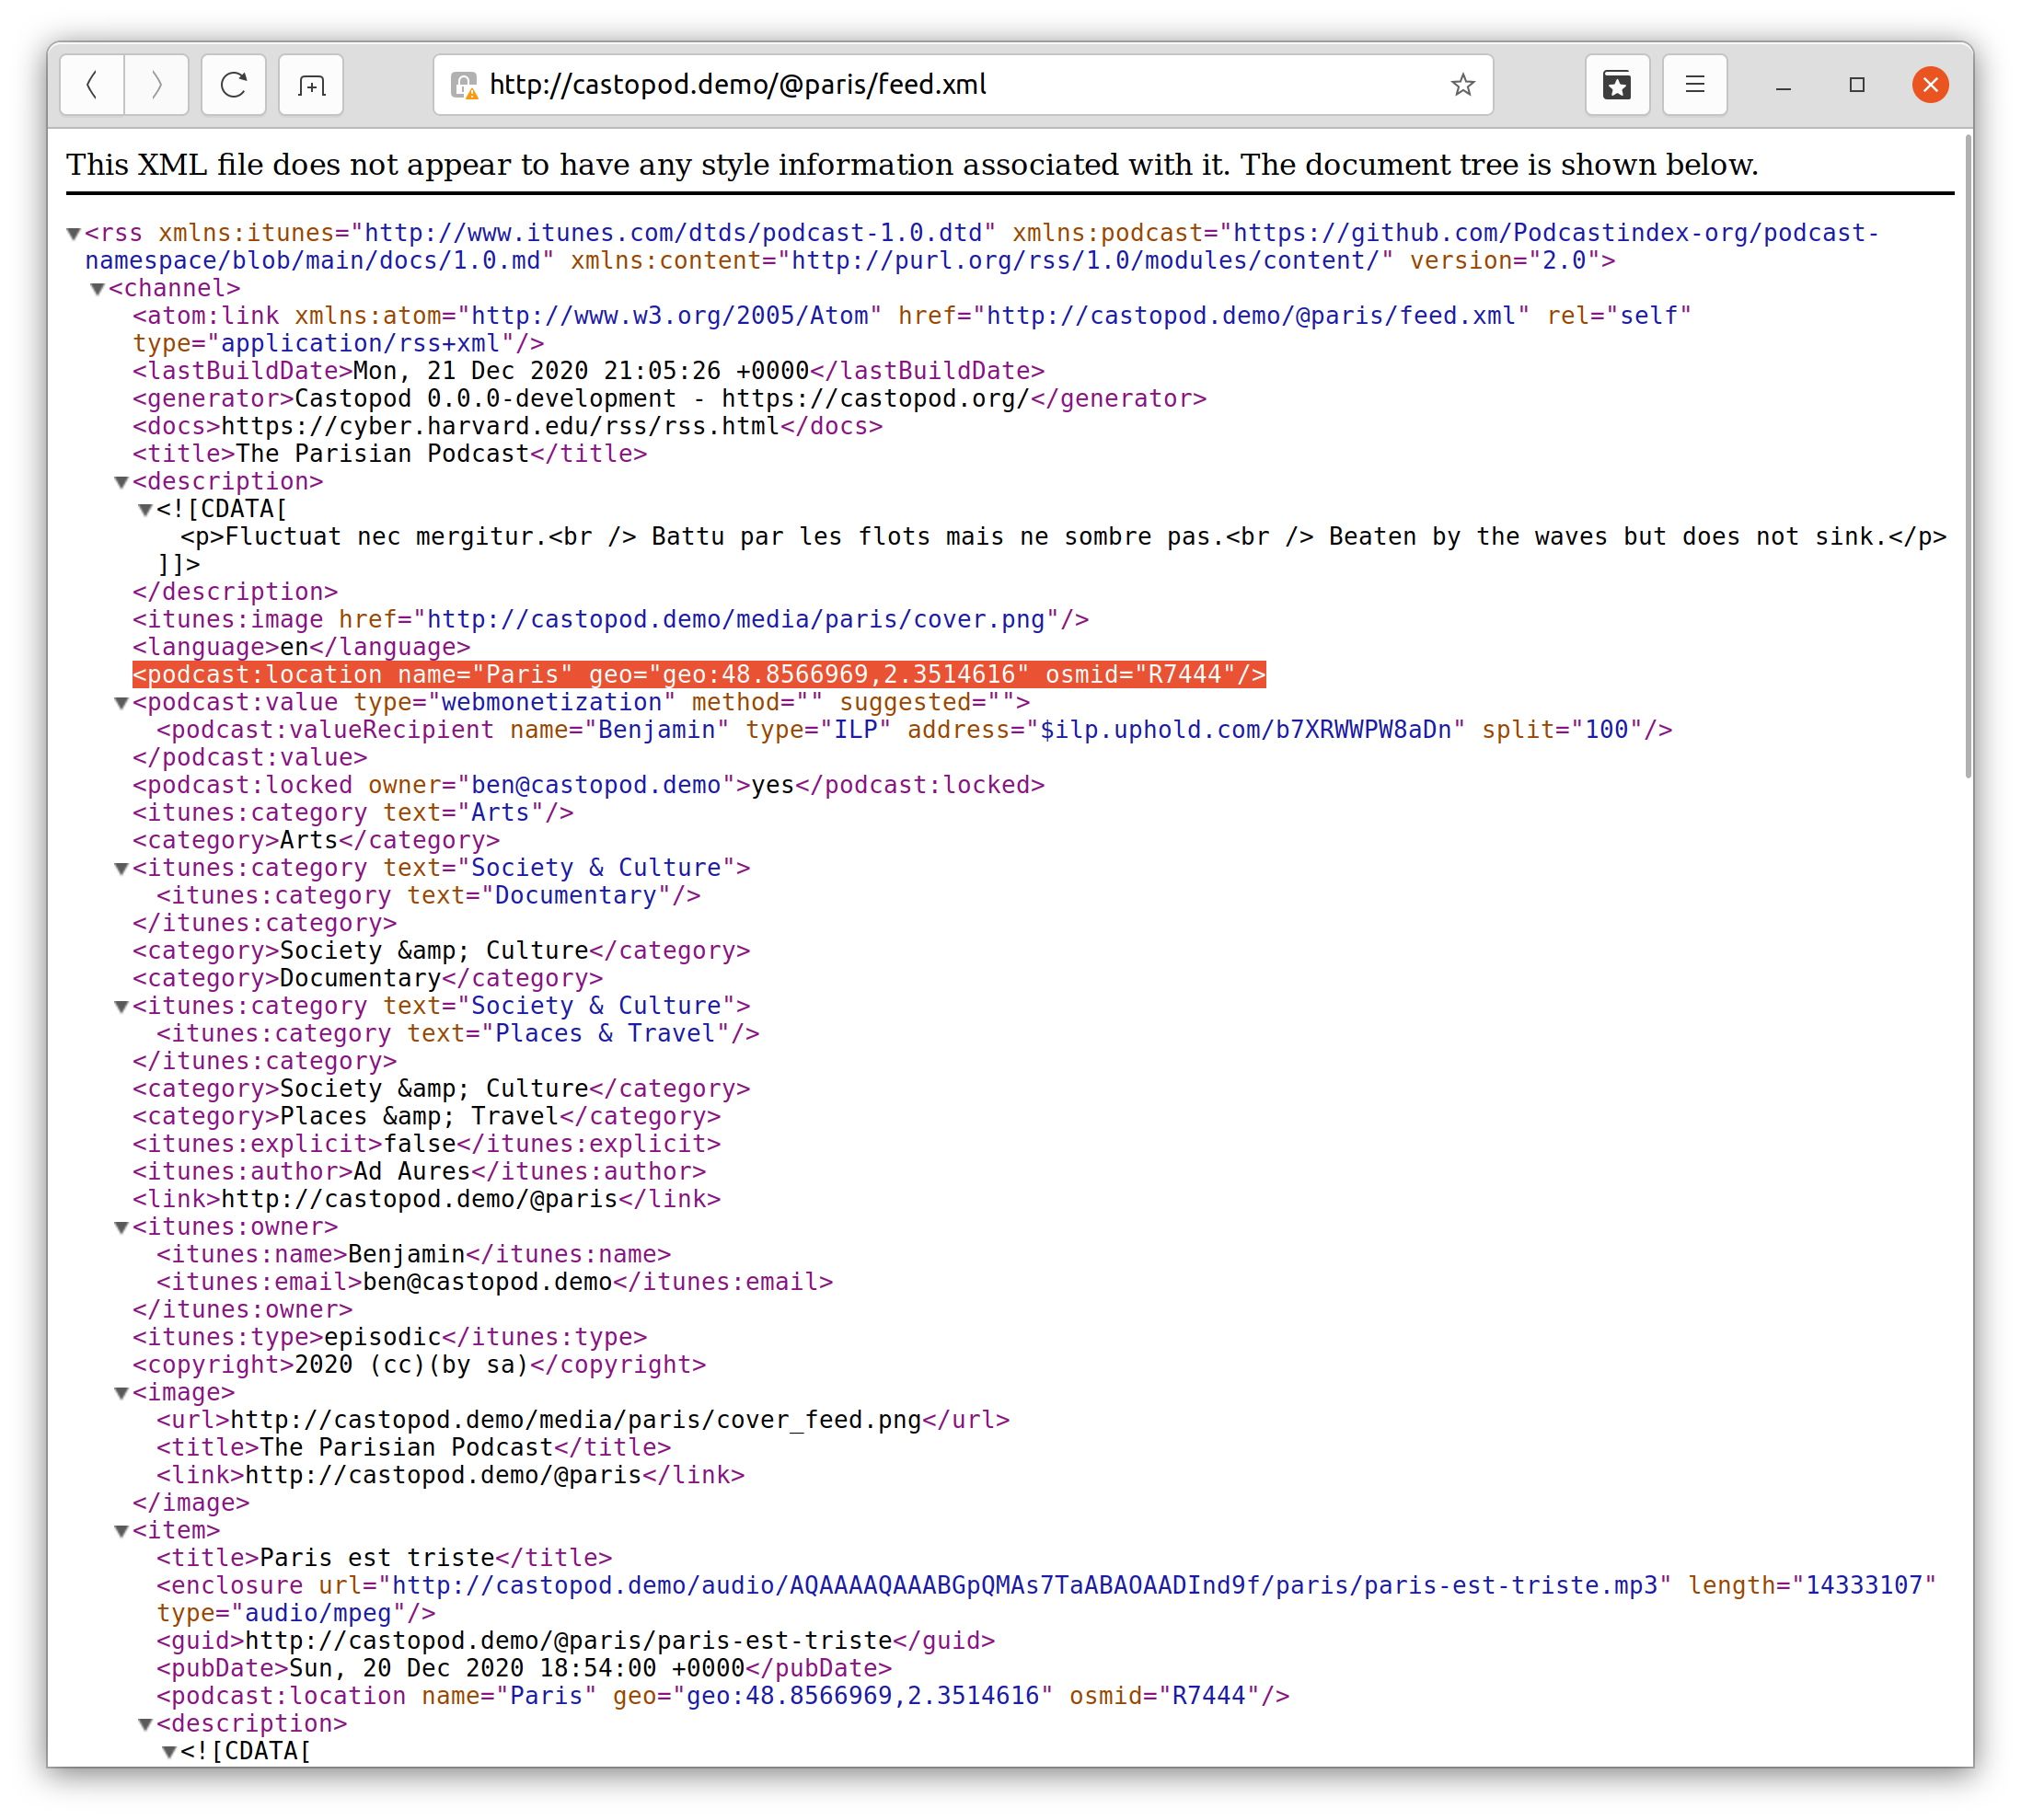Click the itunes:category text="Arts" line
This screenshot has width=2021, height=1820.
click(x=353, y=814)
